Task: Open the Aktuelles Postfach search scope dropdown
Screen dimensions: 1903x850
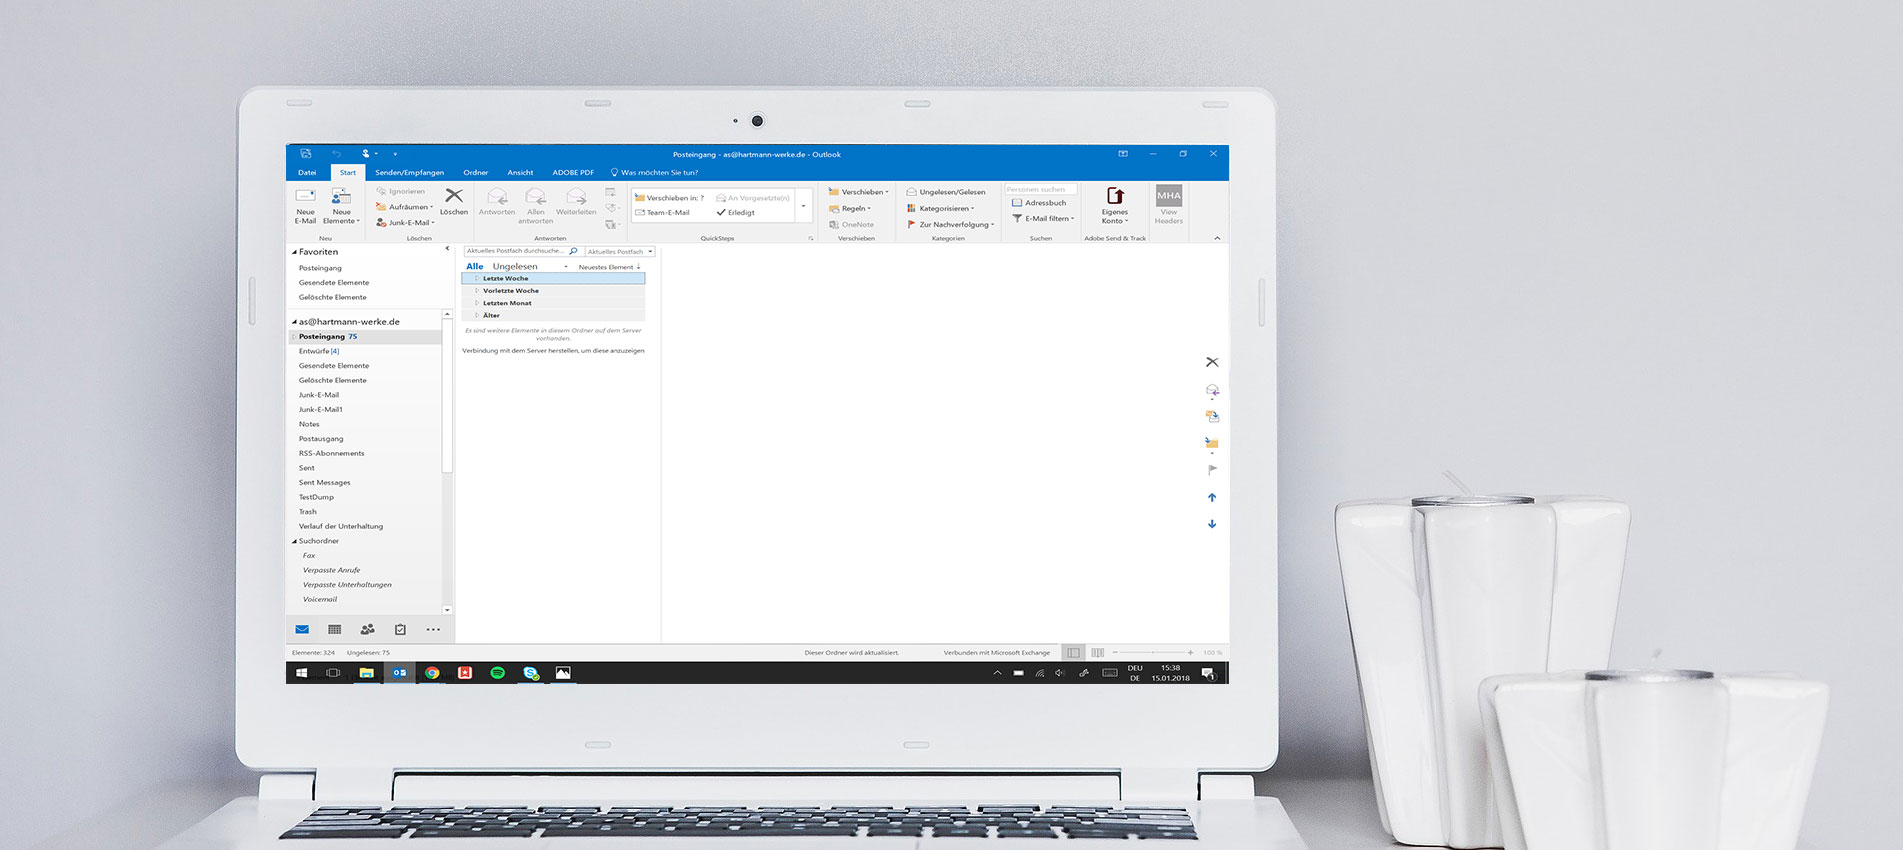Action: (620, 252)
